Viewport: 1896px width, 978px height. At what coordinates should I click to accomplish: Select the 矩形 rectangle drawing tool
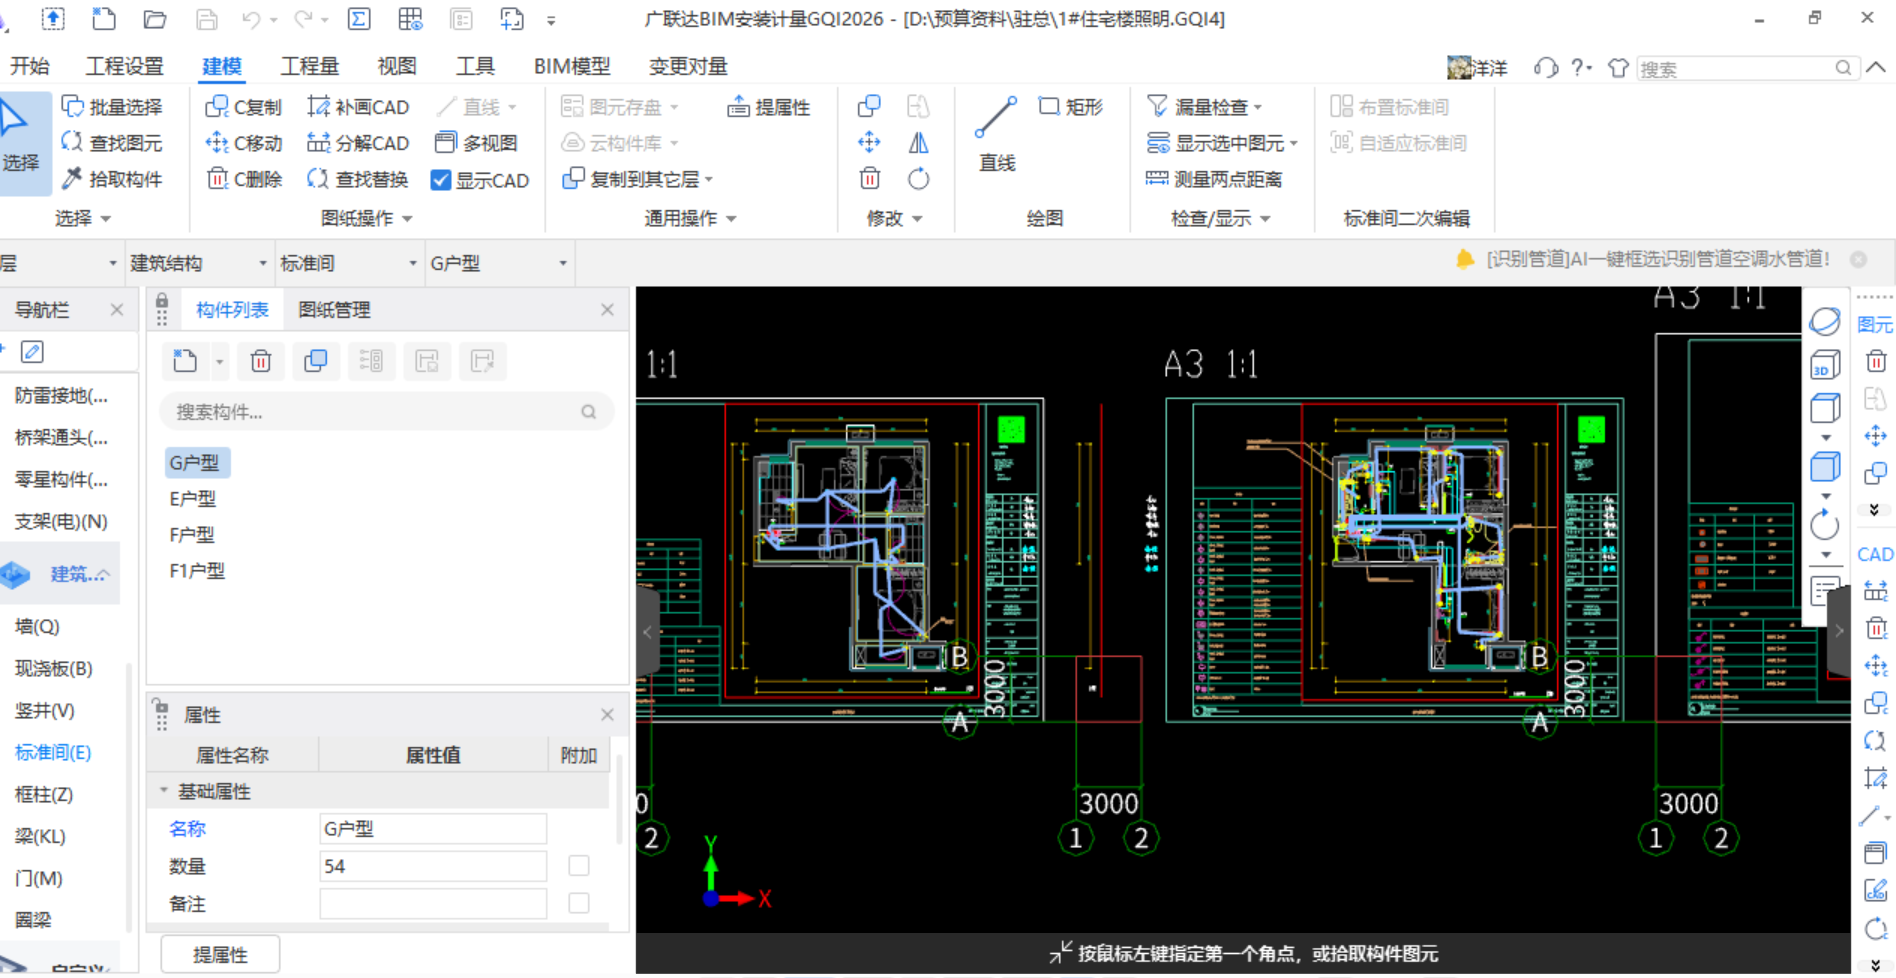tap(1068, 106)
